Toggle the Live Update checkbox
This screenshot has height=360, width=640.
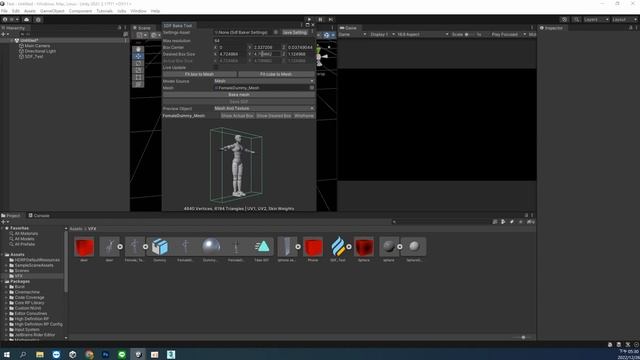tap(216, 68)
